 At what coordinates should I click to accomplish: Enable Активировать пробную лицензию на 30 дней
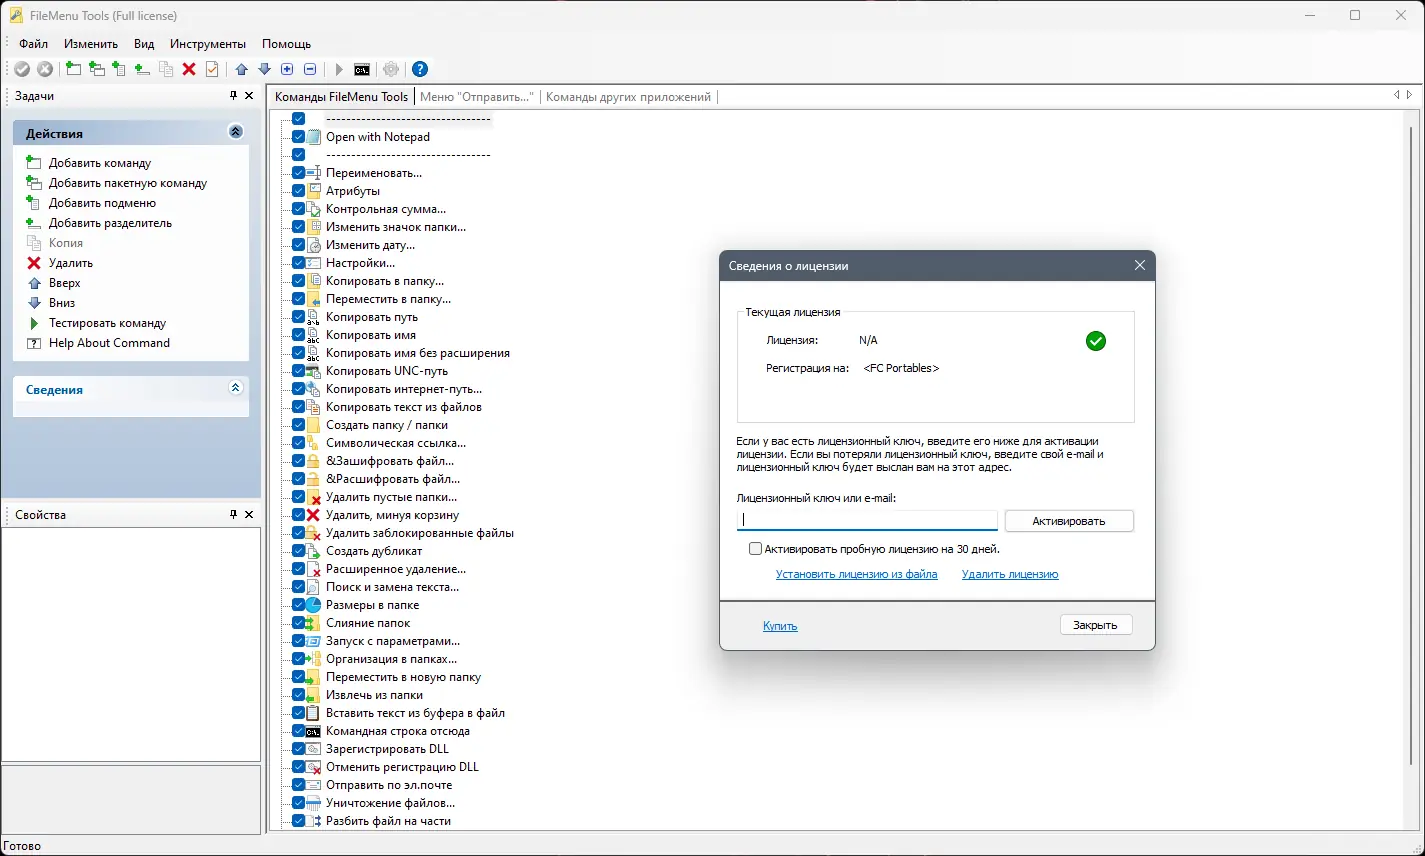point(755,548)
